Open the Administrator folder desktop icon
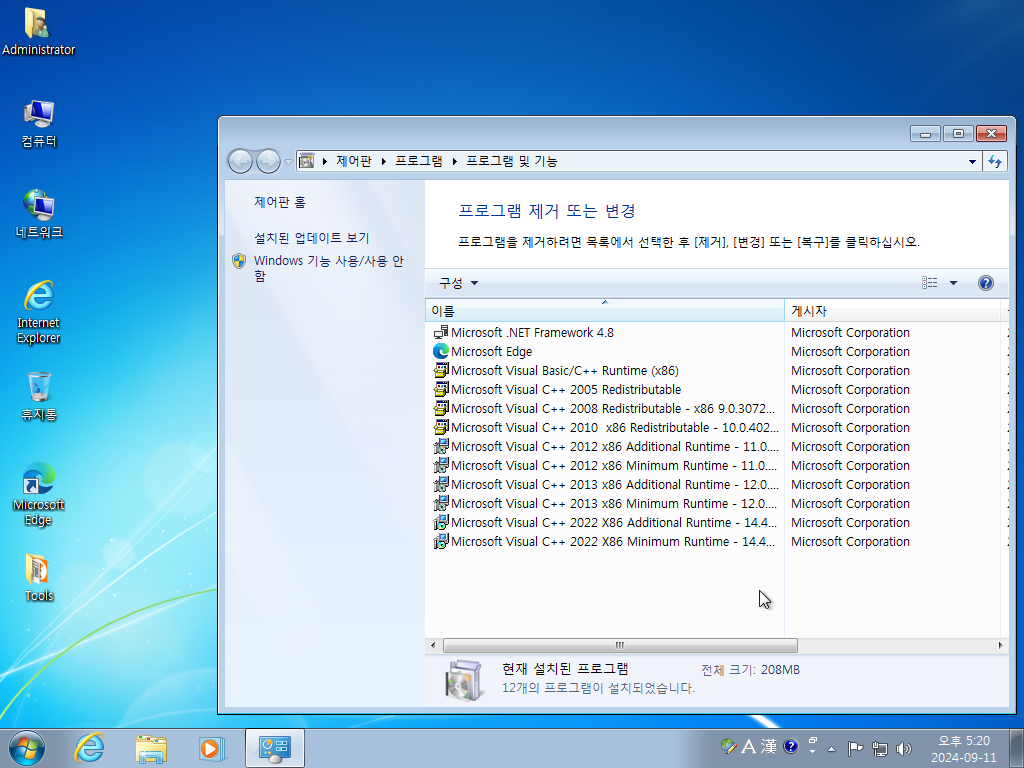The image size is (1024, 768). [x=38, y=31]
